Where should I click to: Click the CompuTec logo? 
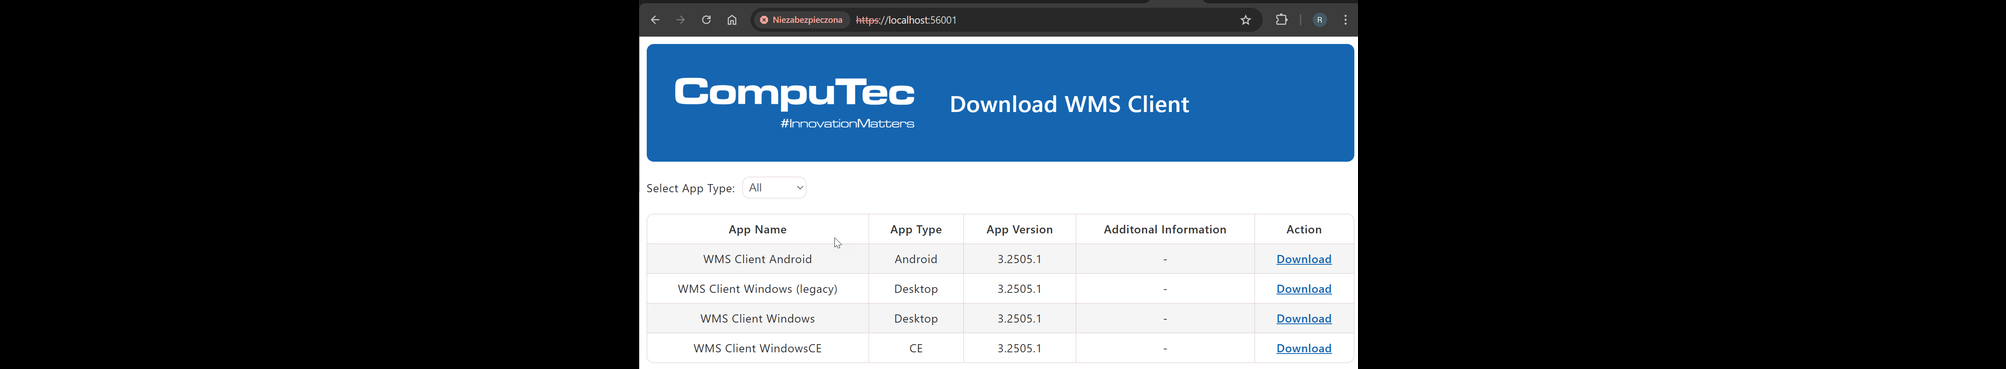pyautogui.click(x=795, y=103)
